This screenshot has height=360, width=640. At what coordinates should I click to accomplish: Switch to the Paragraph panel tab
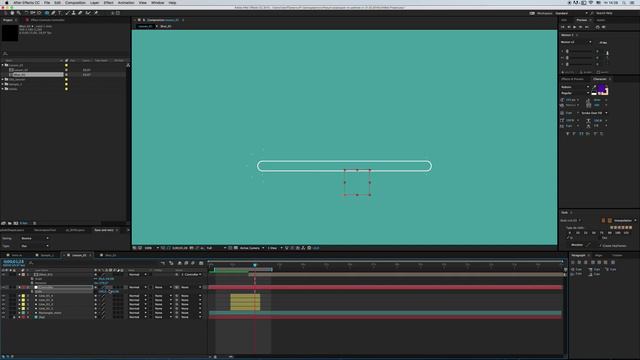[578, 255]
